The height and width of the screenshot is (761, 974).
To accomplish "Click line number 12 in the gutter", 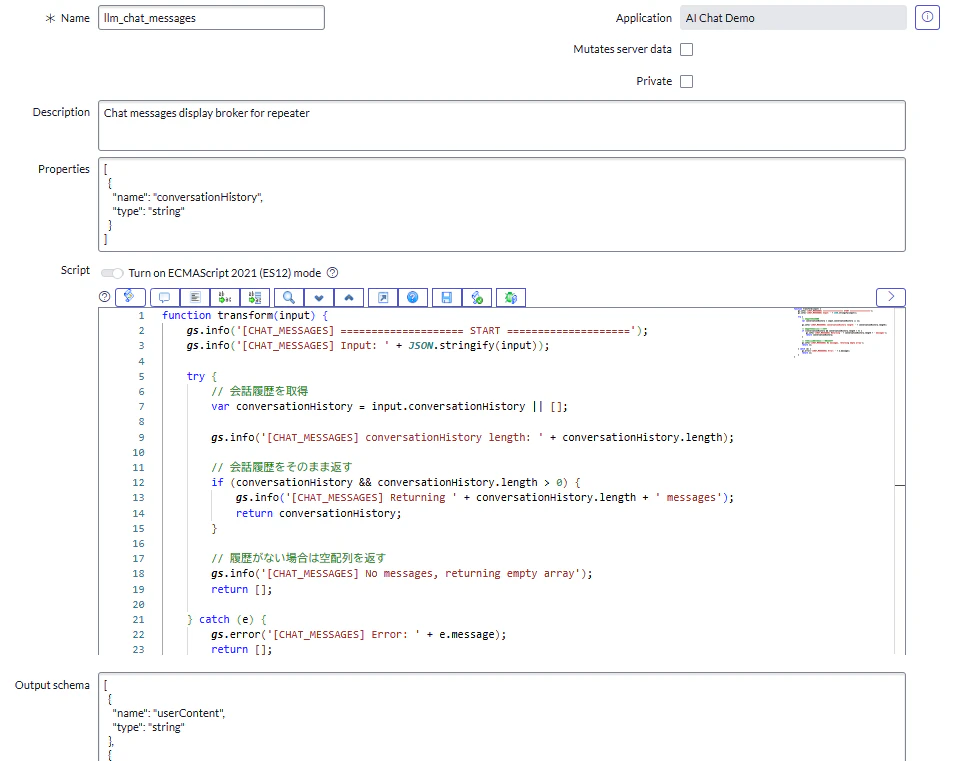I will click(x=138, y=483).
